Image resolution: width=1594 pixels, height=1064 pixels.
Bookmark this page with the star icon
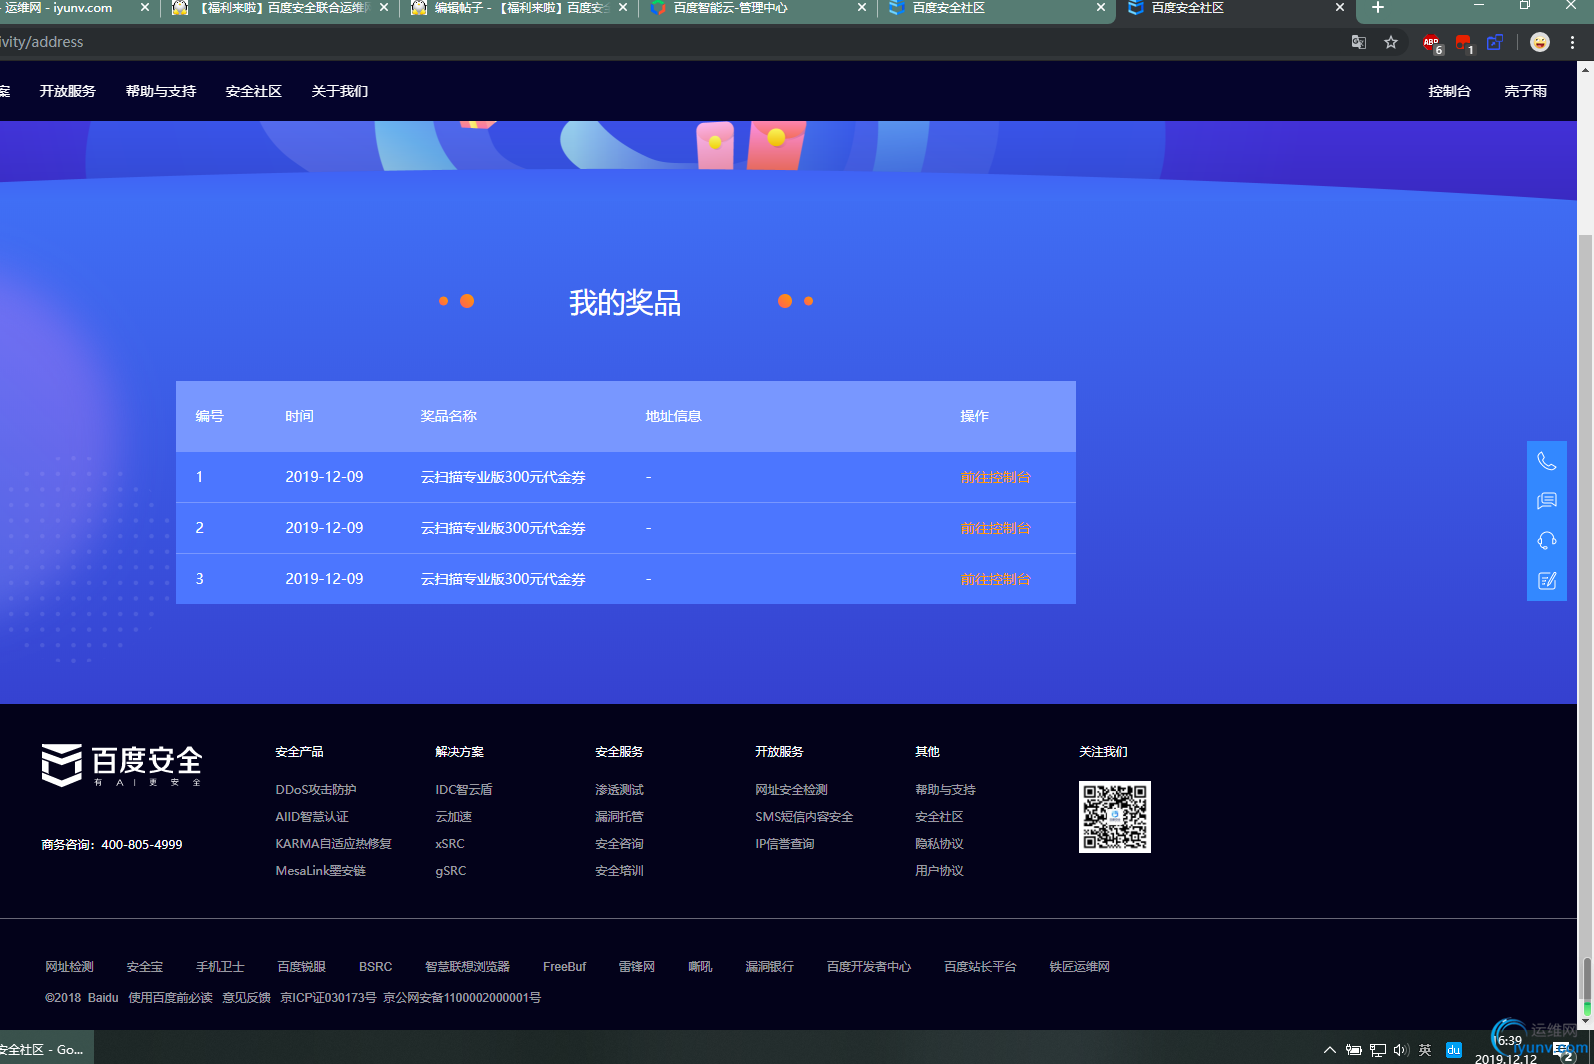1391,42
